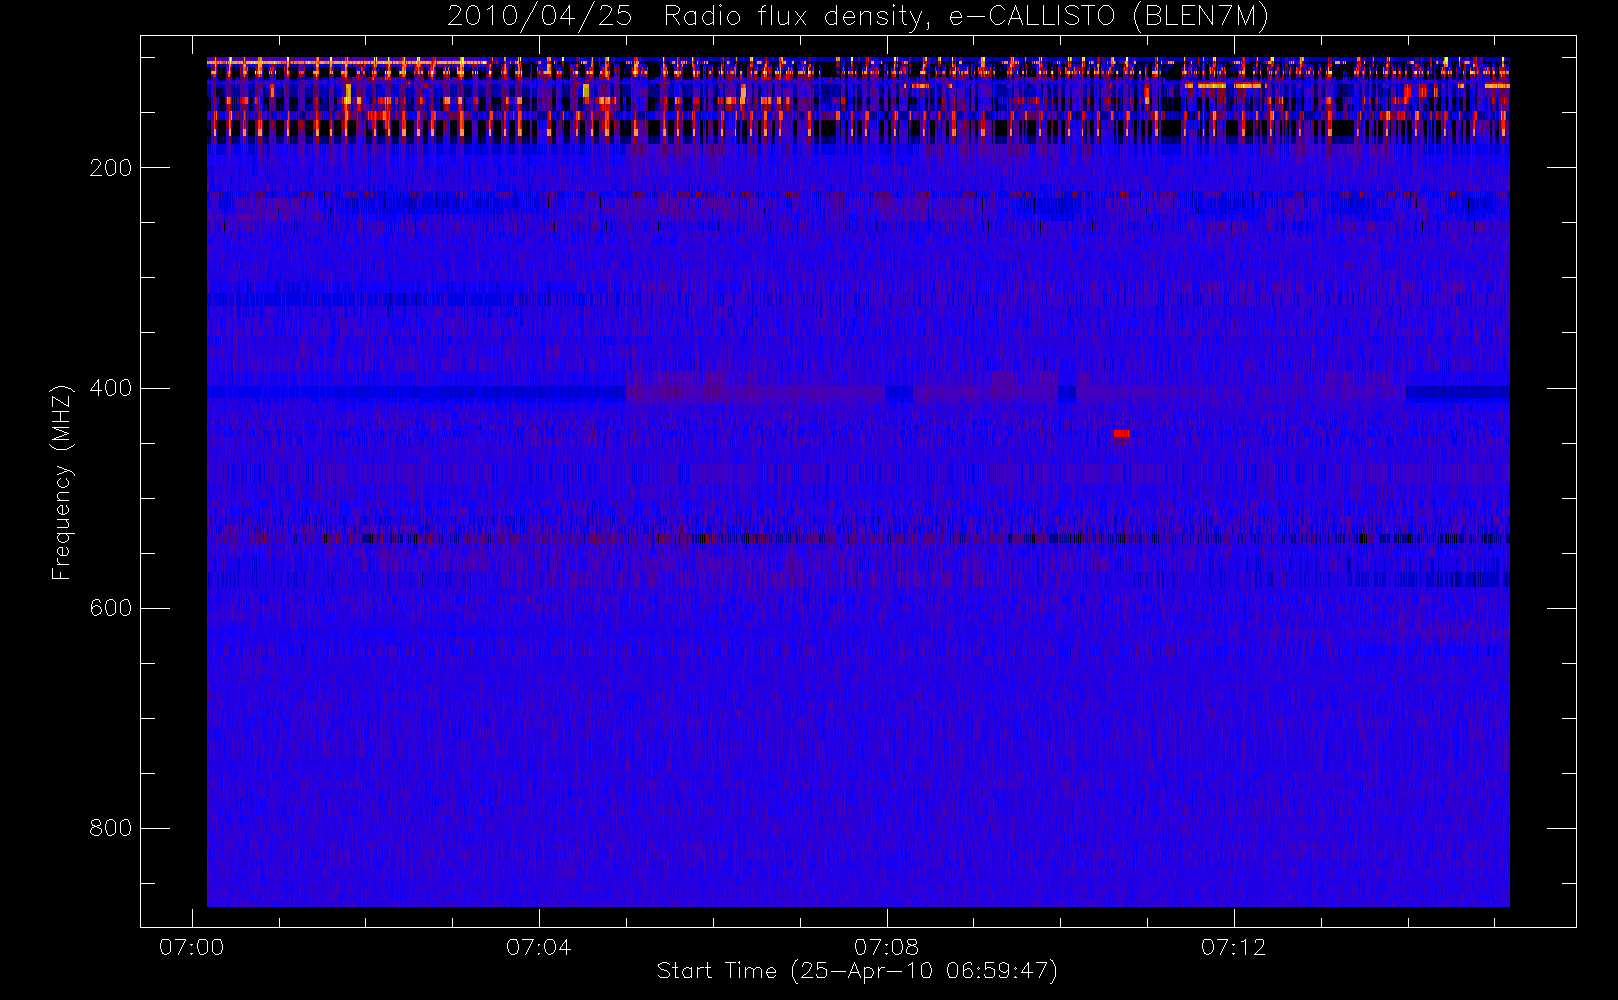Viewport: 1618px width, 1000px height.
Task: Click the 07:00 time tick label
Action: pyautogui.click(x=191, y=947)
